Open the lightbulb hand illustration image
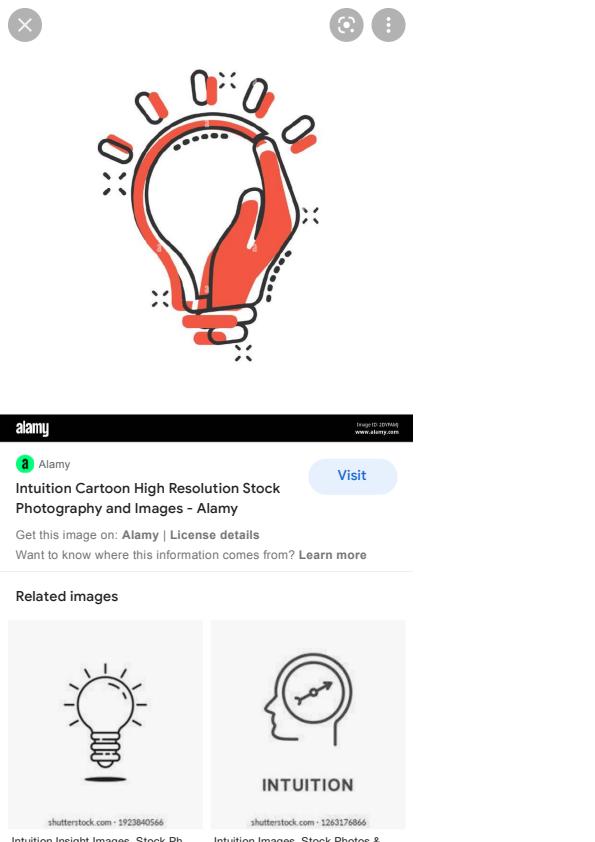595x842 pixels. pyautogui.click(x=207, y=215)
